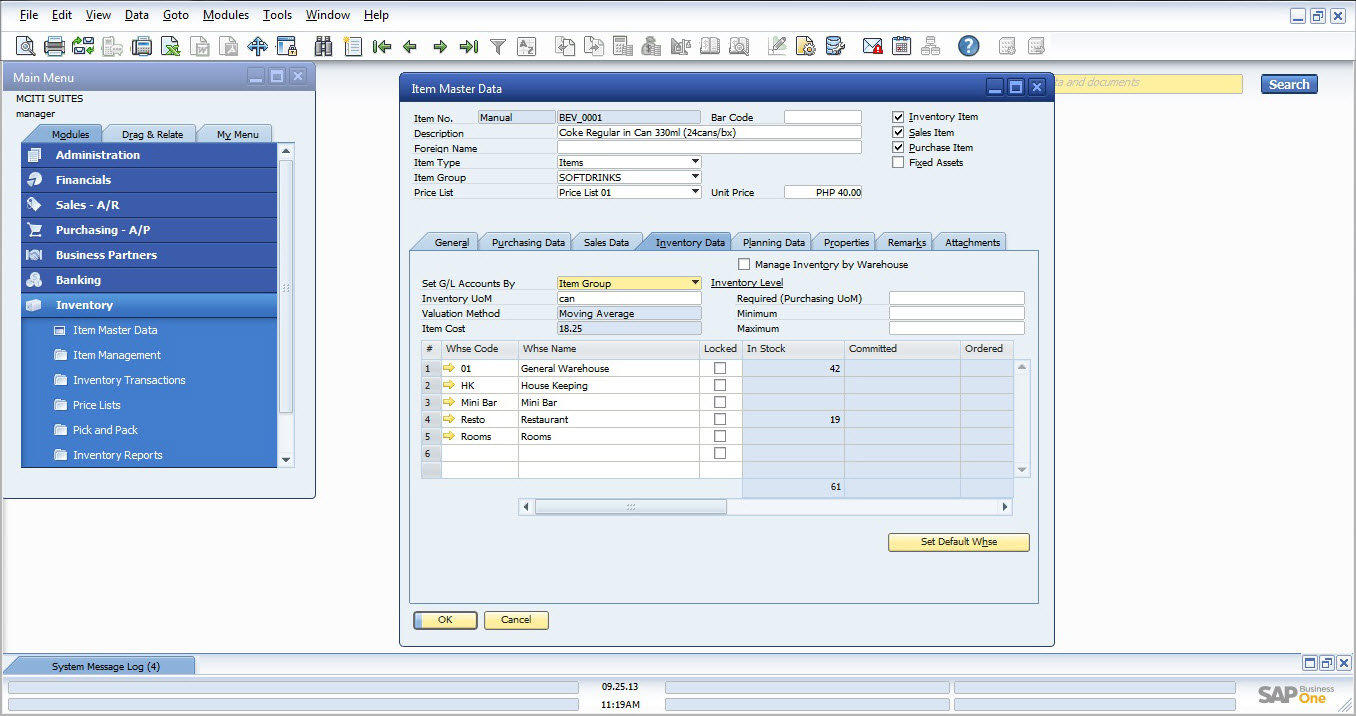Enable Manage Inventory by Warehouse
This screenshot has height=716, width=1356.
pyautogui.click(x=744, y=265)
